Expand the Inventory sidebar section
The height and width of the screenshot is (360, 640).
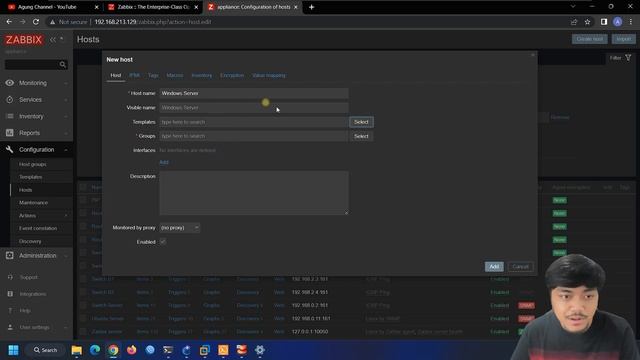(x=36, y=116)
